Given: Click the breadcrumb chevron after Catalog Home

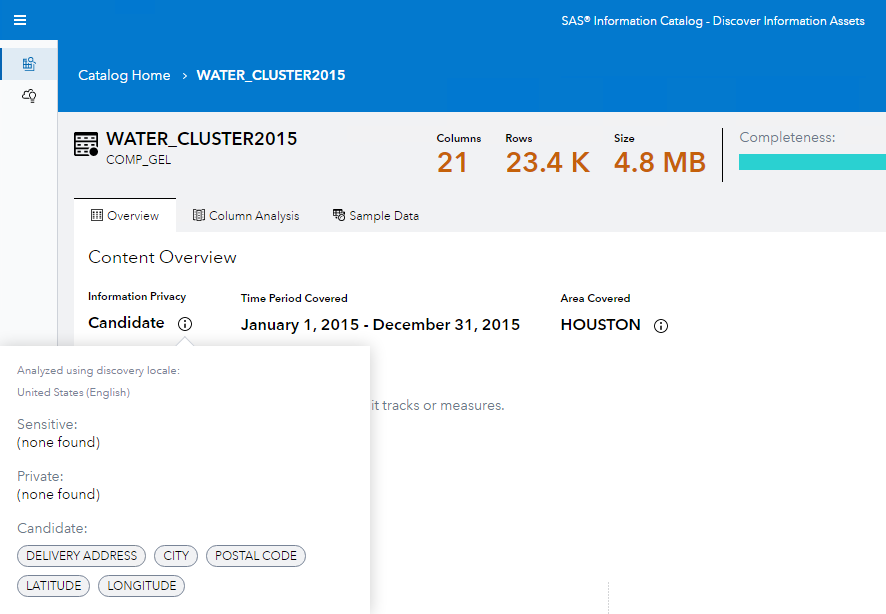Looking at the screenshot, I should click(185, 76).
